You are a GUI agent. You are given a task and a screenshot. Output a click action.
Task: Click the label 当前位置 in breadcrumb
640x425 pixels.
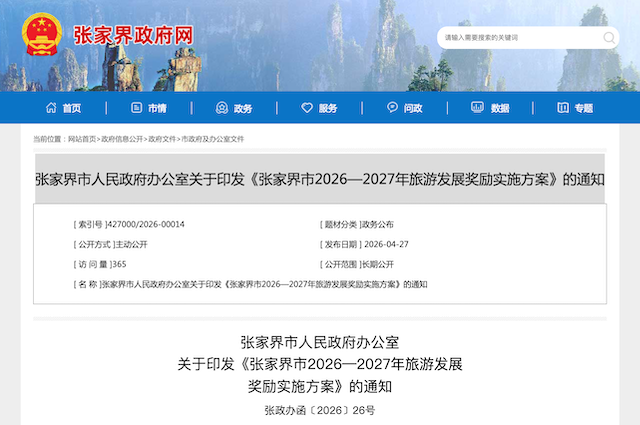coord(47,139)
